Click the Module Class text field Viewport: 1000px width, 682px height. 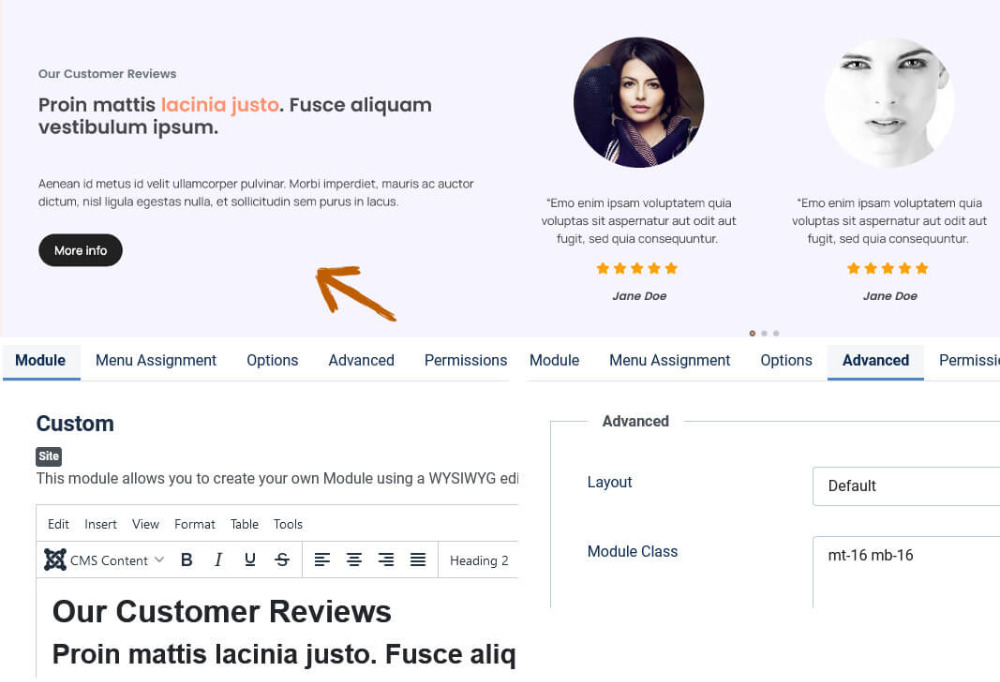[x=906, y=572]
